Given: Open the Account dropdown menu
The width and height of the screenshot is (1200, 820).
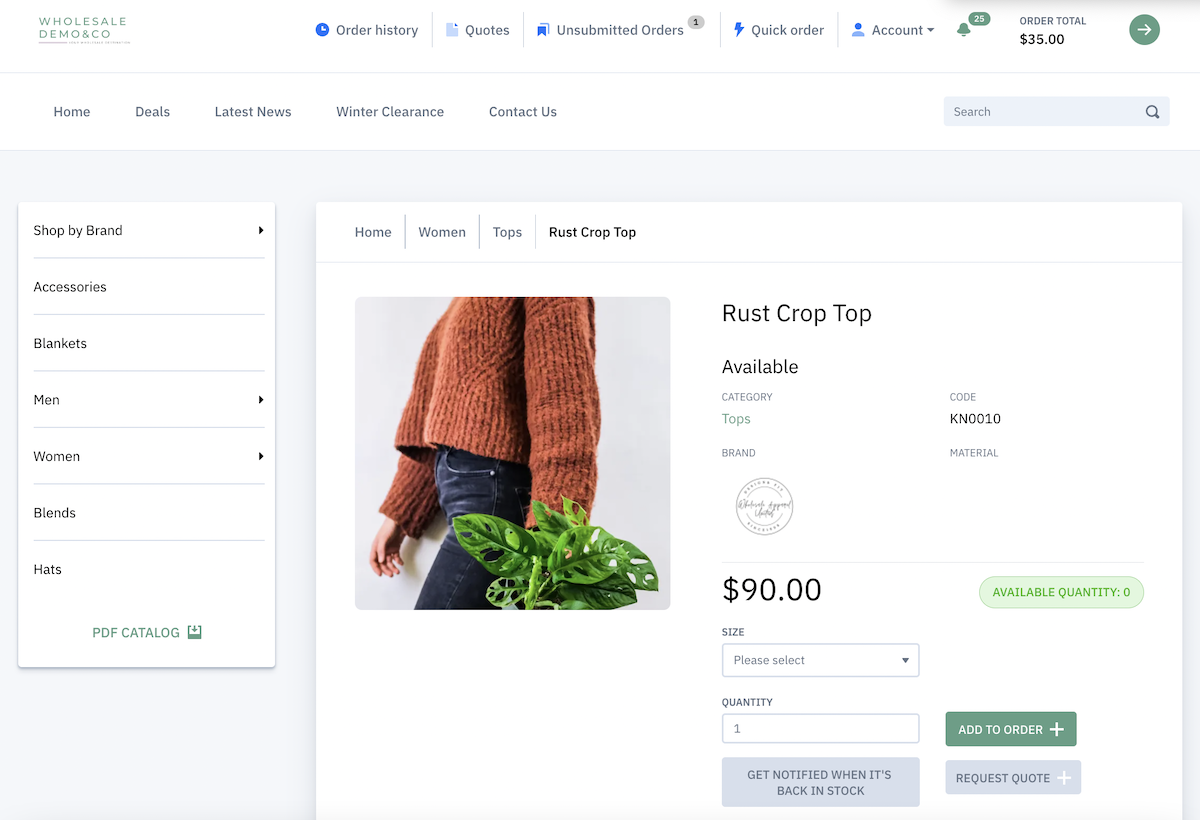Looking at the screenshot, I should (x=893, y=30).
